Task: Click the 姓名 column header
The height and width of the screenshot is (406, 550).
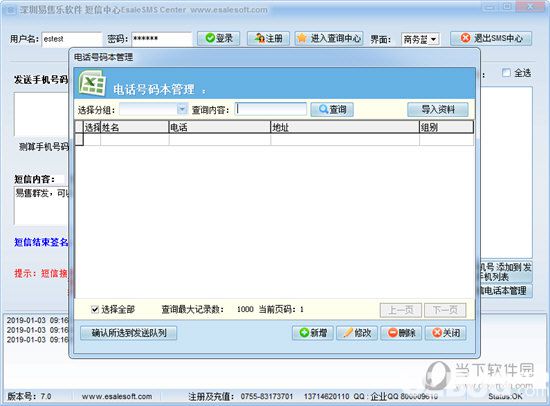Action: [x=135, y=127]
